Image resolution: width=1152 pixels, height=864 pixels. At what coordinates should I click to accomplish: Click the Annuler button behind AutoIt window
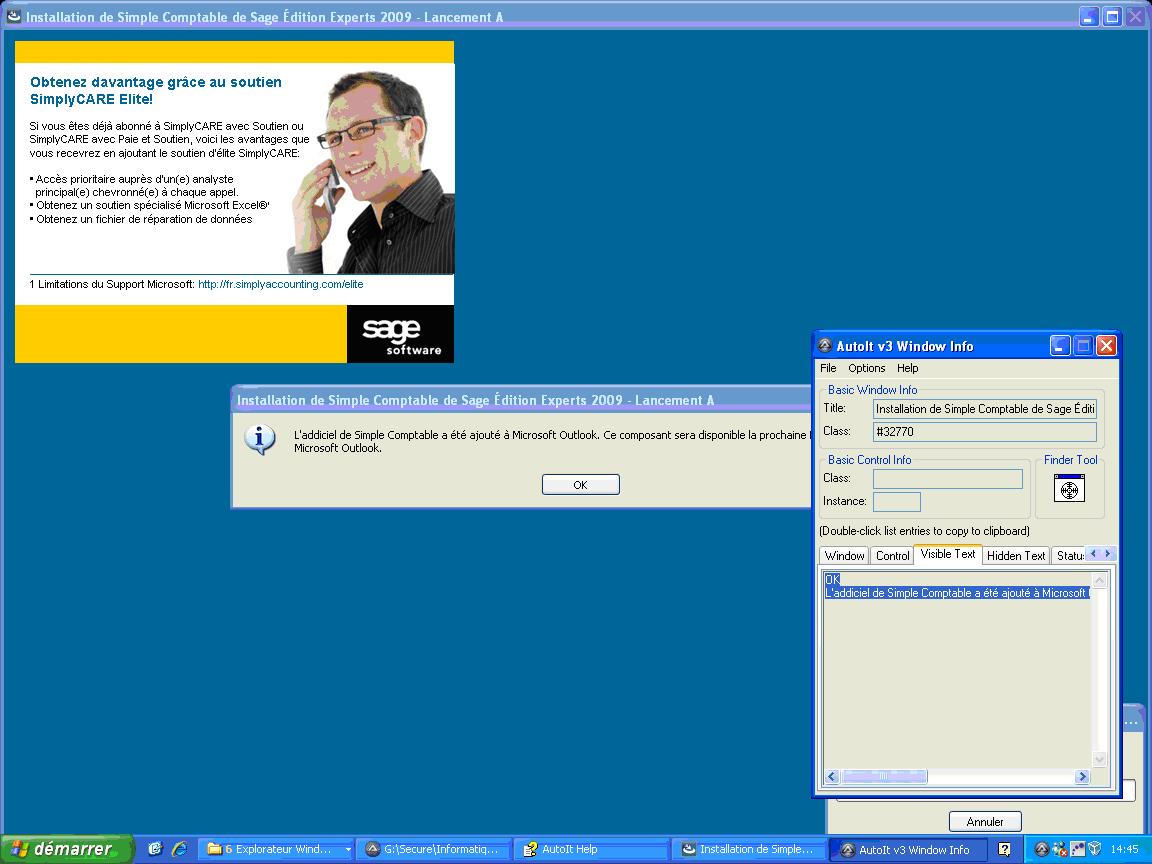(x=984, y=821)
